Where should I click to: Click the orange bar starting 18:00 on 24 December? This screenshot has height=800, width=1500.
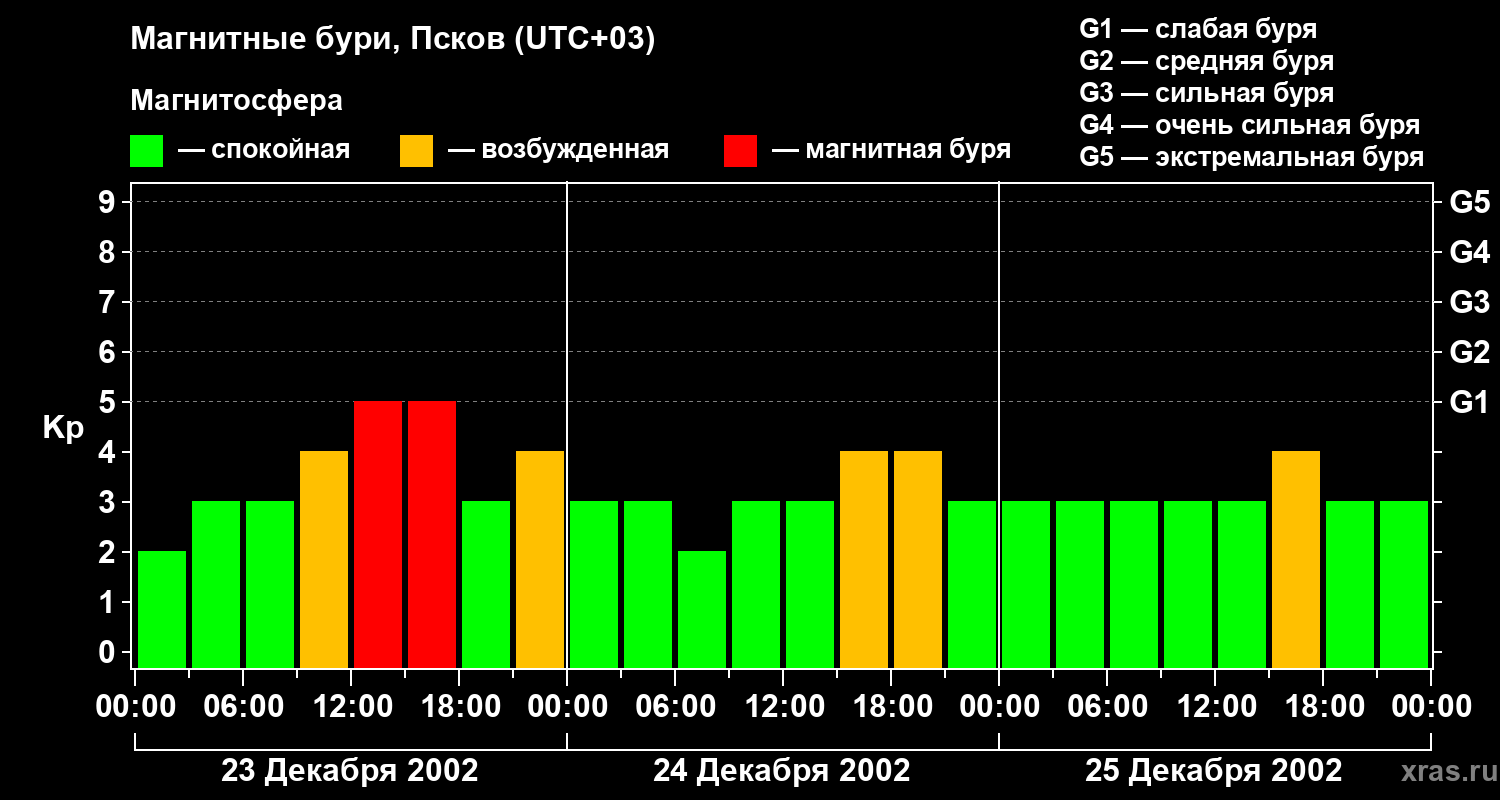pos(918,560)
